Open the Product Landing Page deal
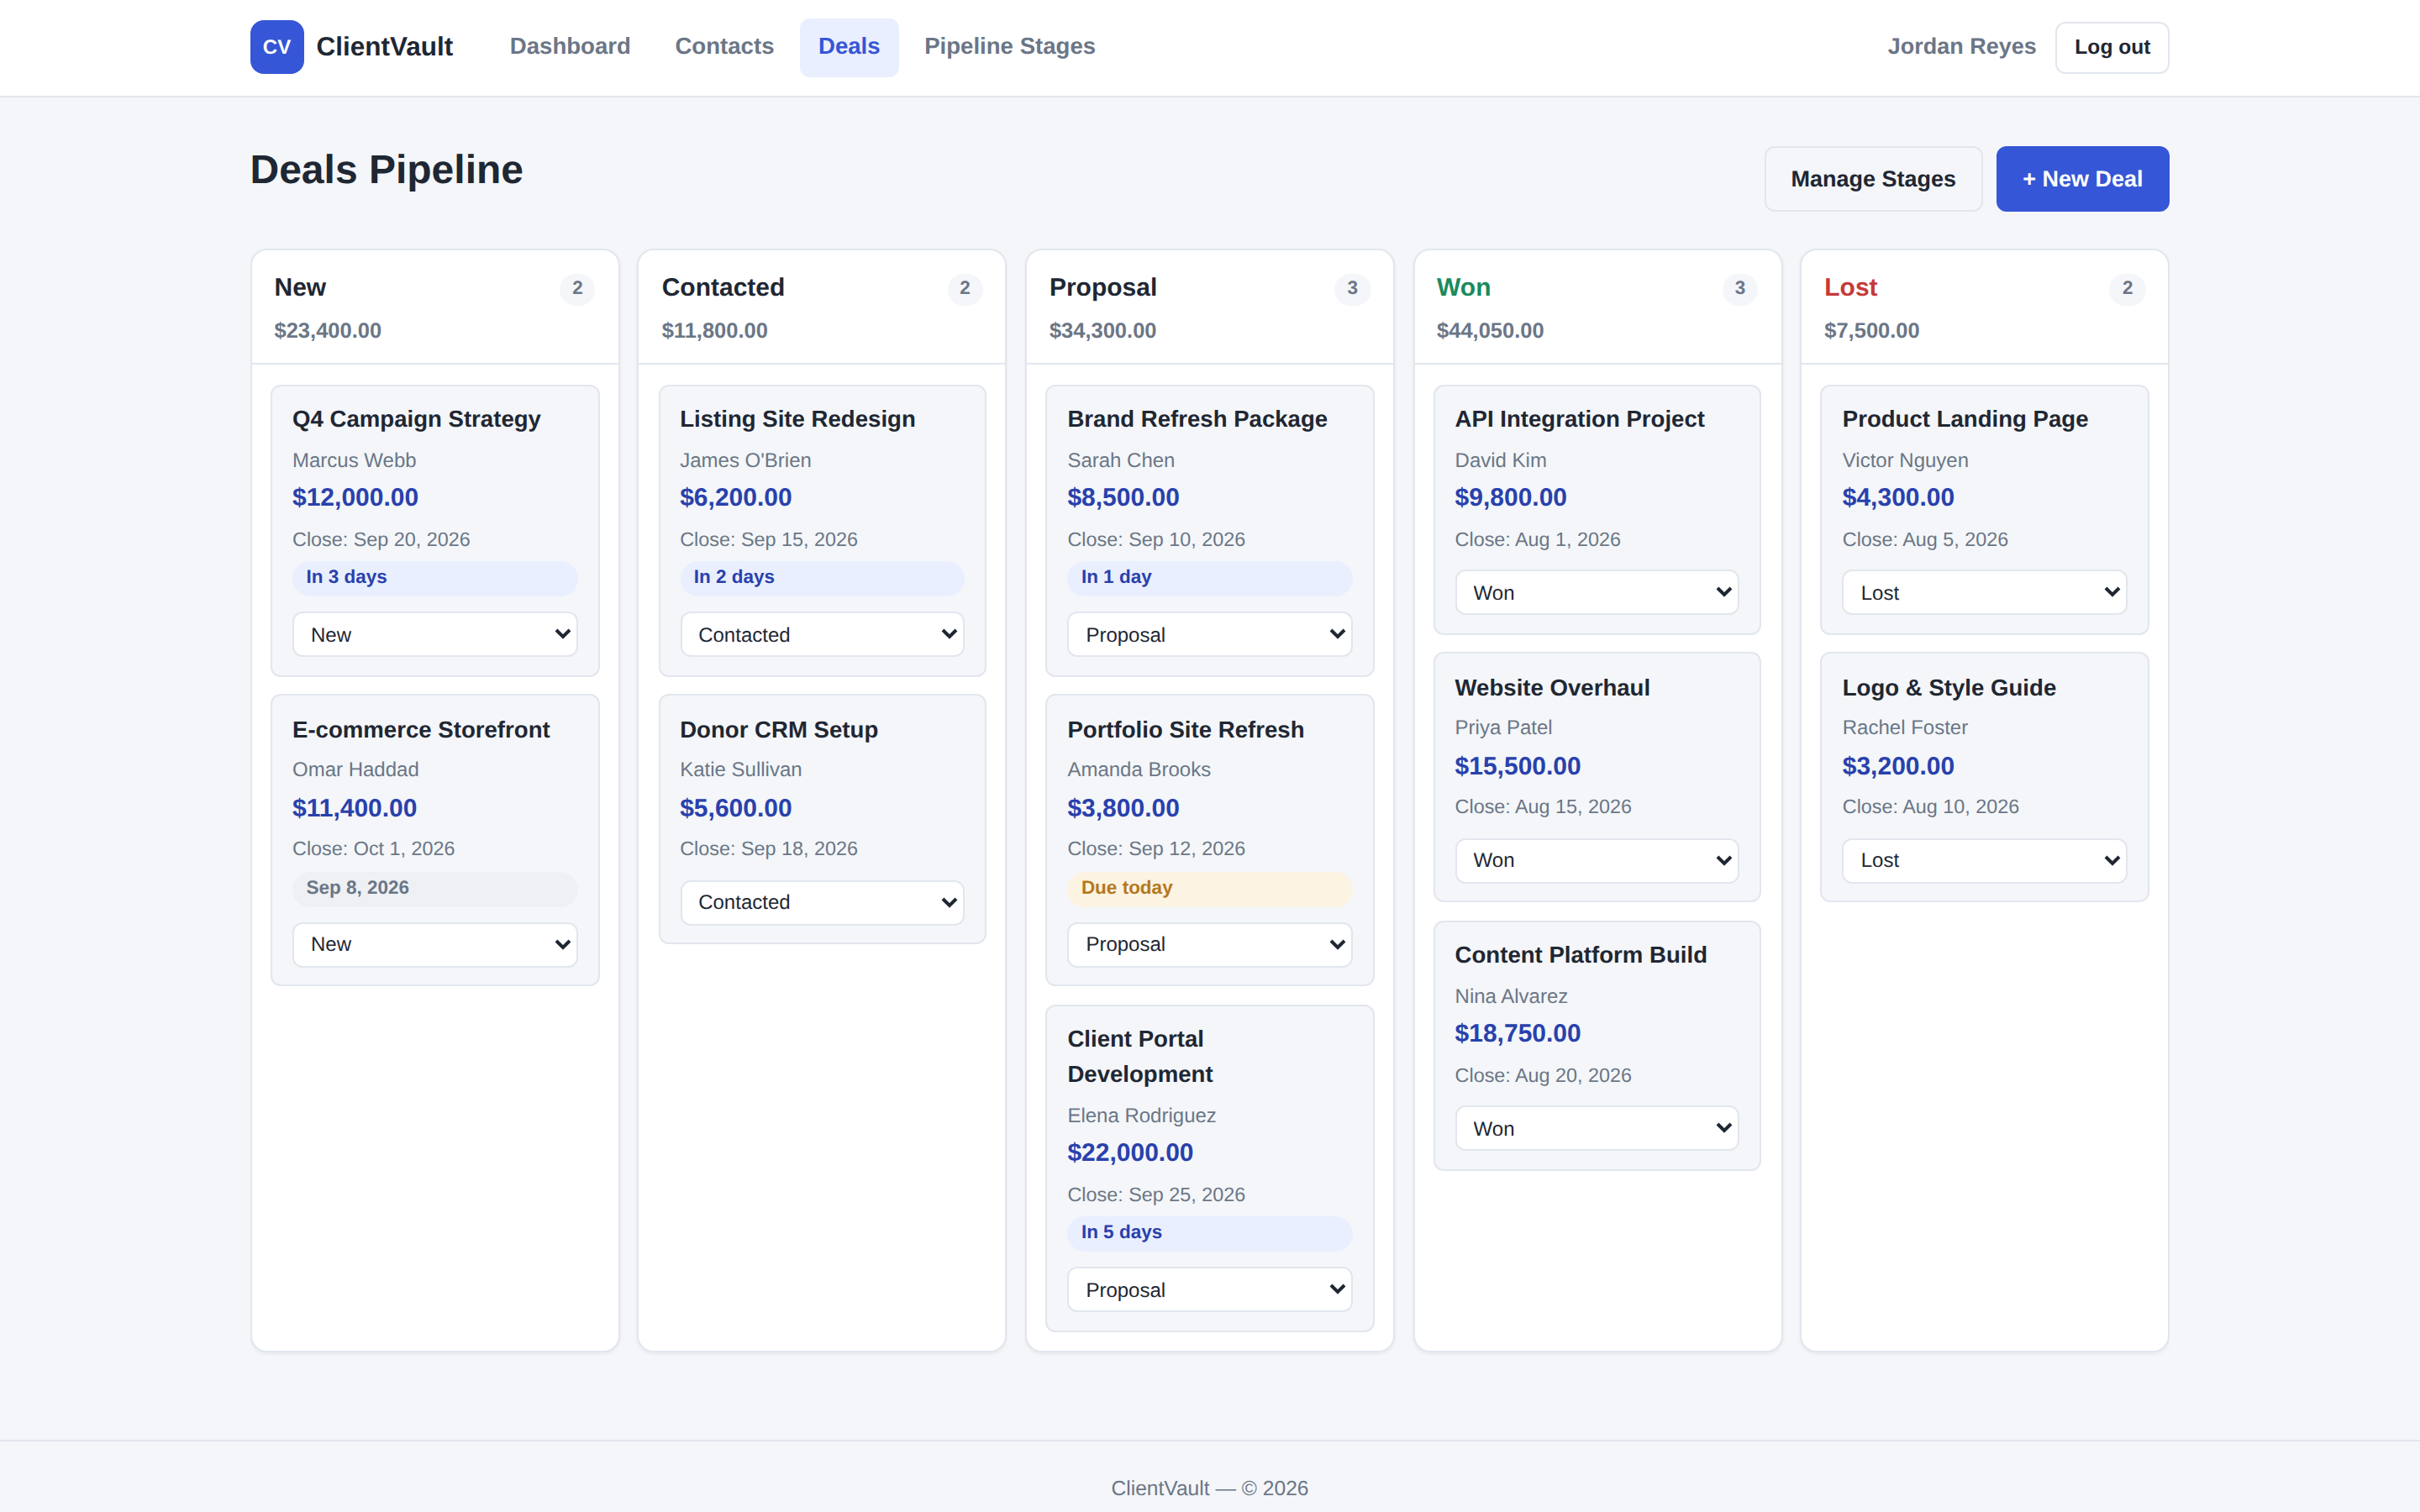This screenshot has height=1512, width=2420. 1965,419
